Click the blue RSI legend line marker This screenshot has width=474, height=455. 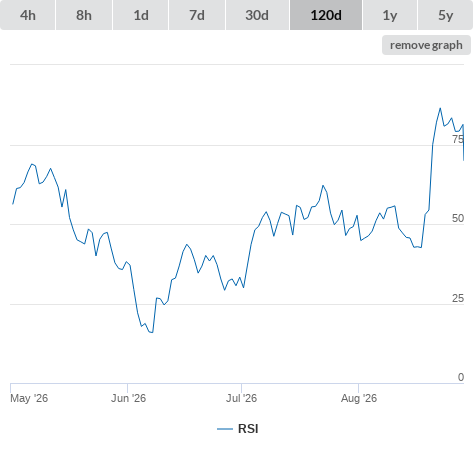pos(225,429)
